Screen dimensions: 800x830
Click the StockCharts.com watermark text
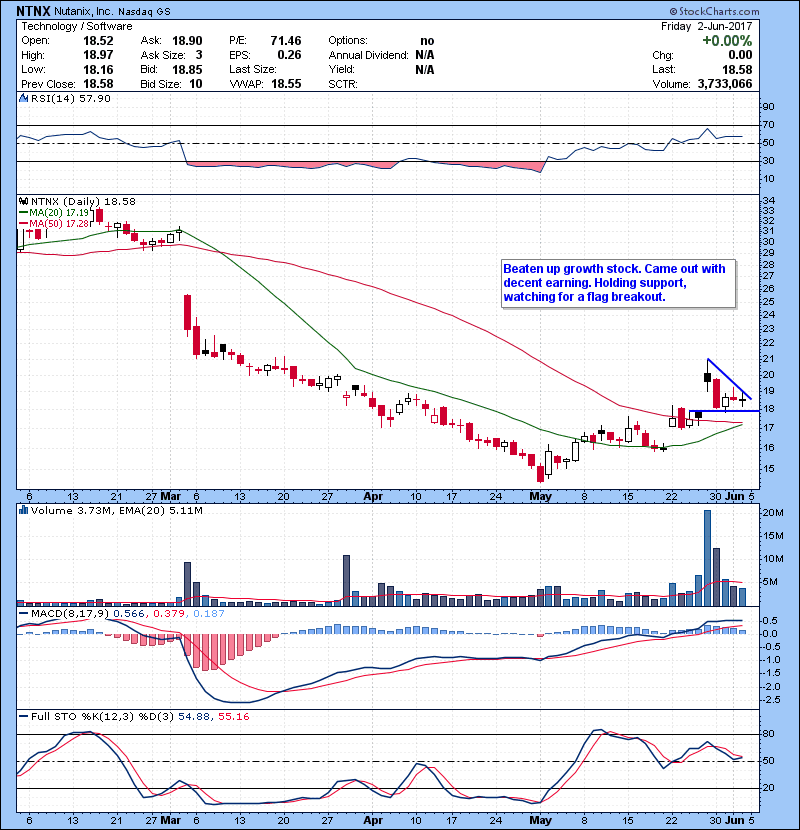714,11
